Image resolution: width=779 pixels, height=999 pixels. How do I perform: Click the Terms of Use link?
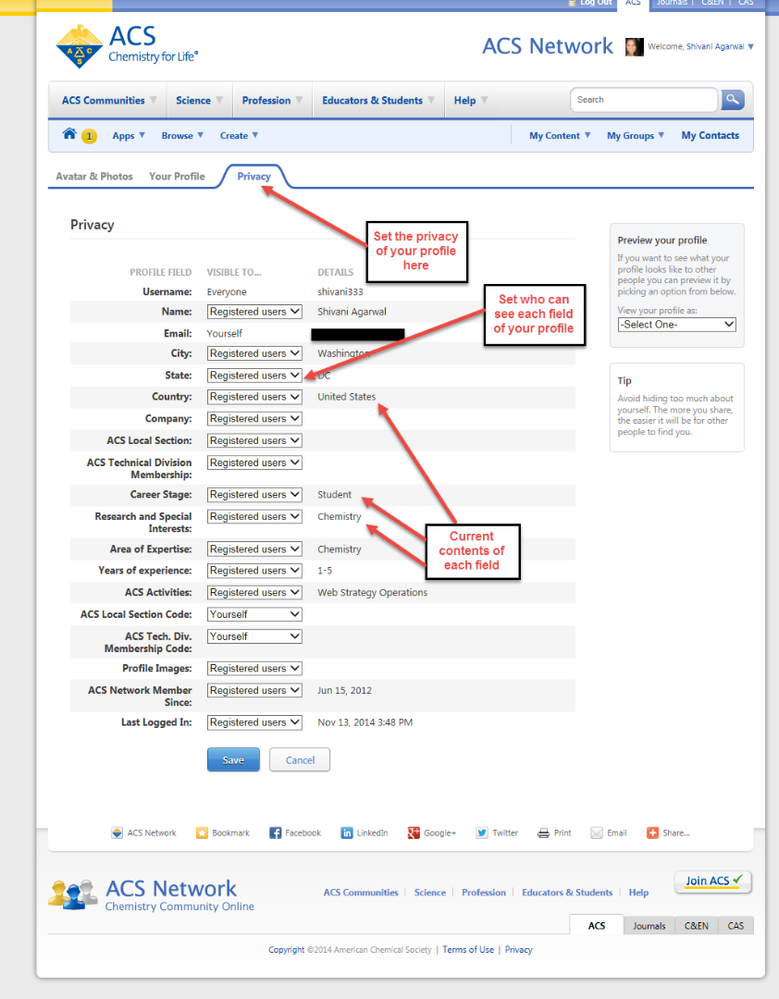[468, 950]
